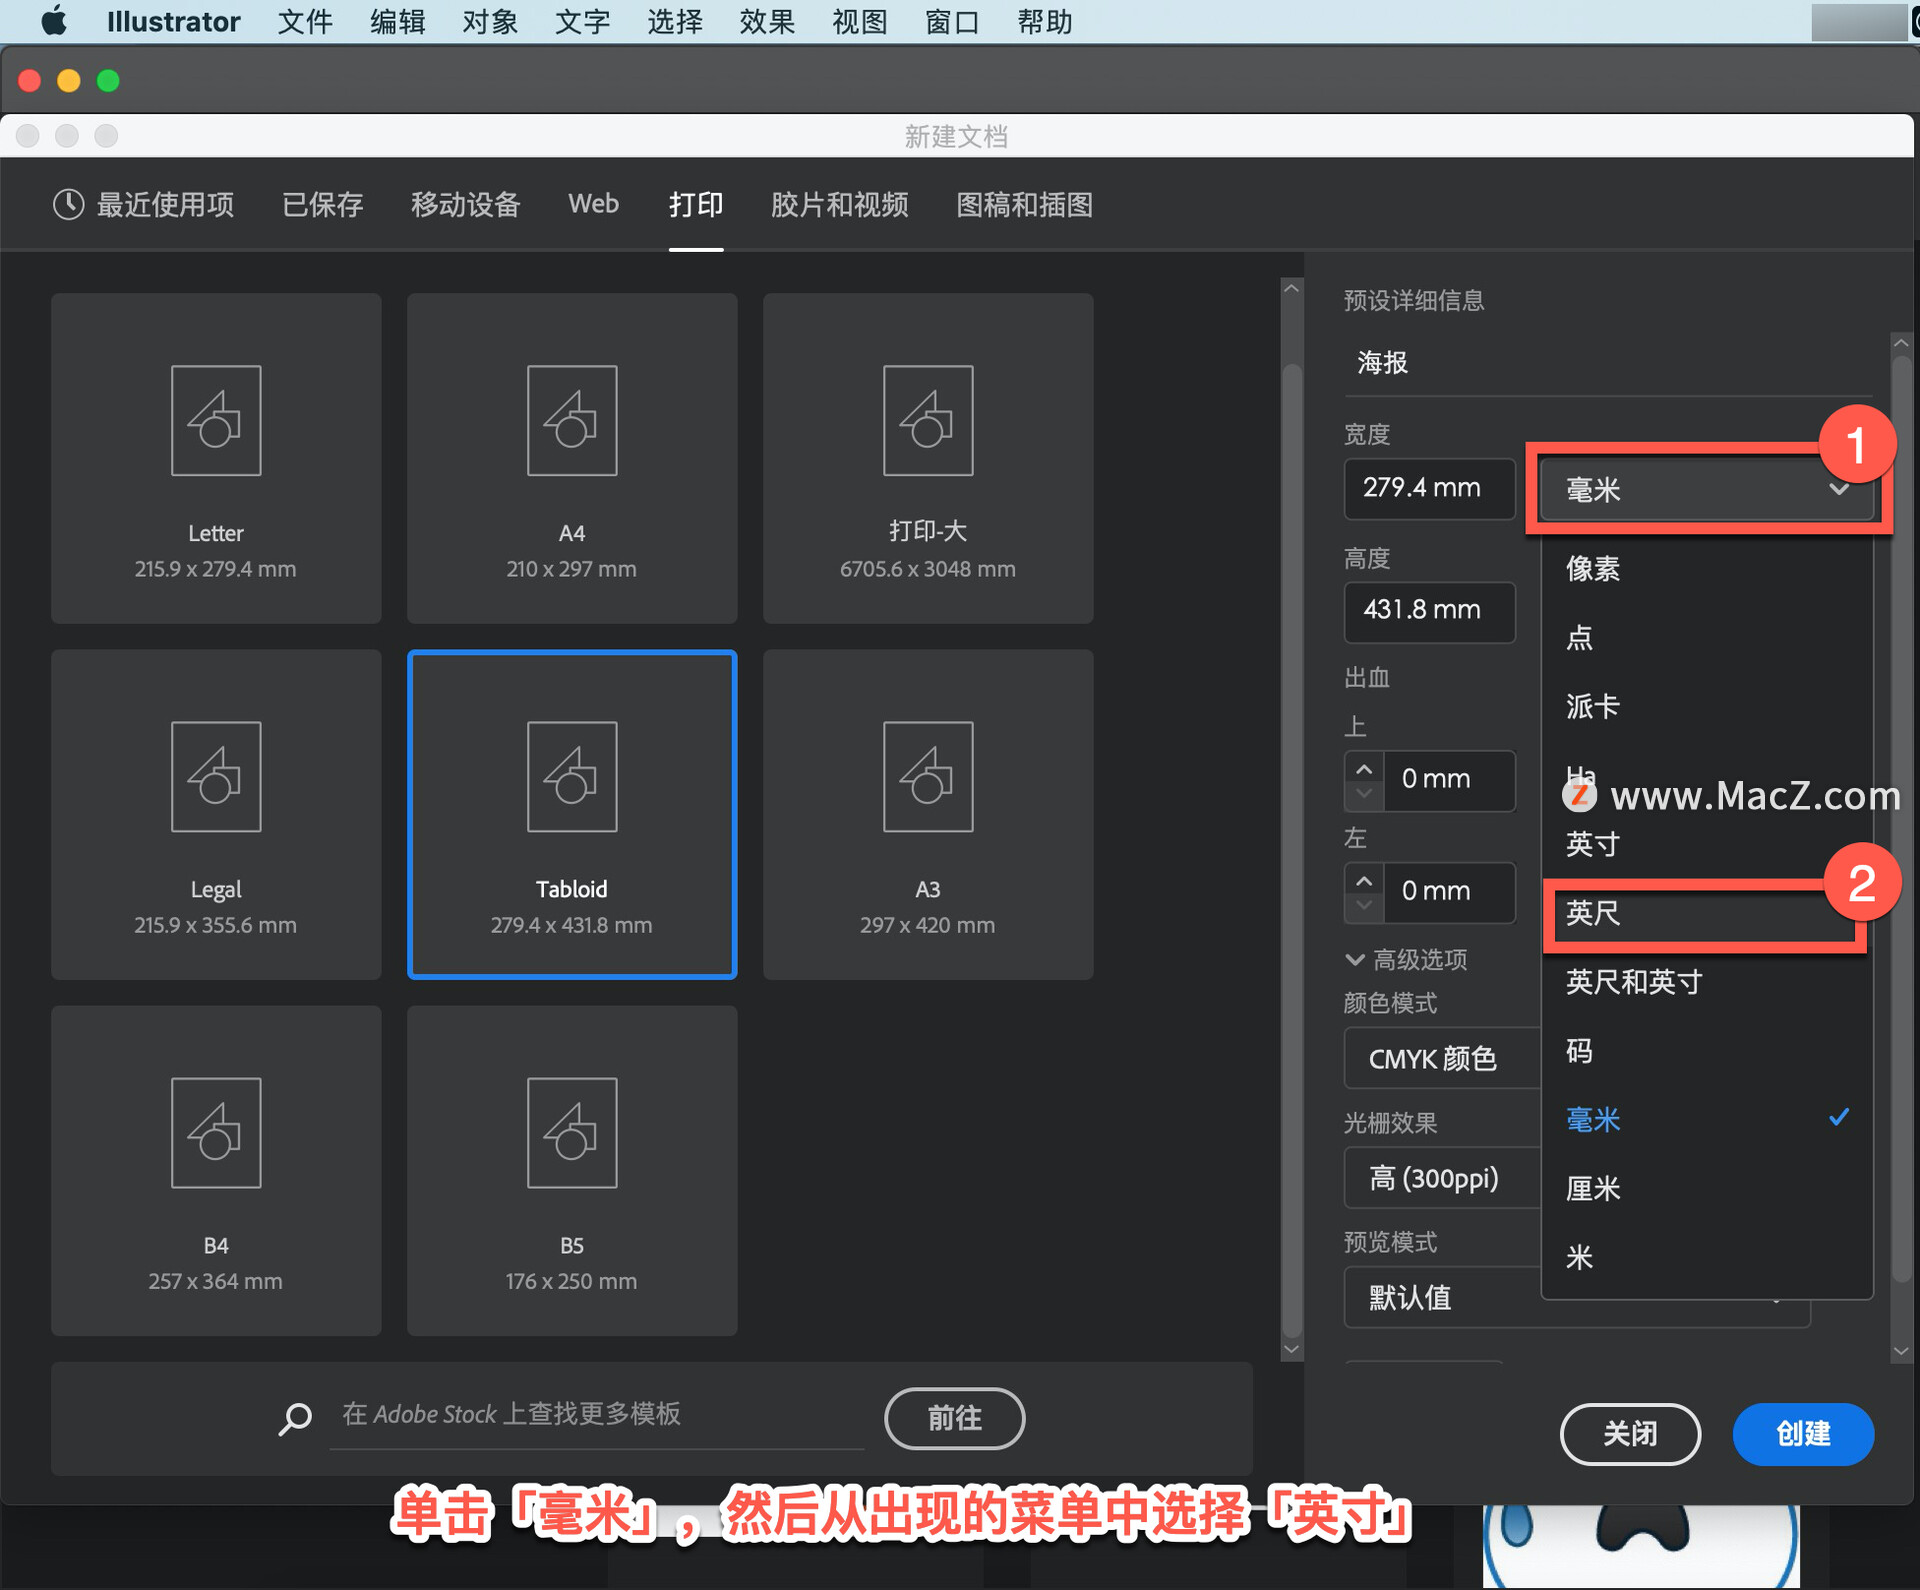
Task: Select the A3 preset icon
Action: coord(928,776)
